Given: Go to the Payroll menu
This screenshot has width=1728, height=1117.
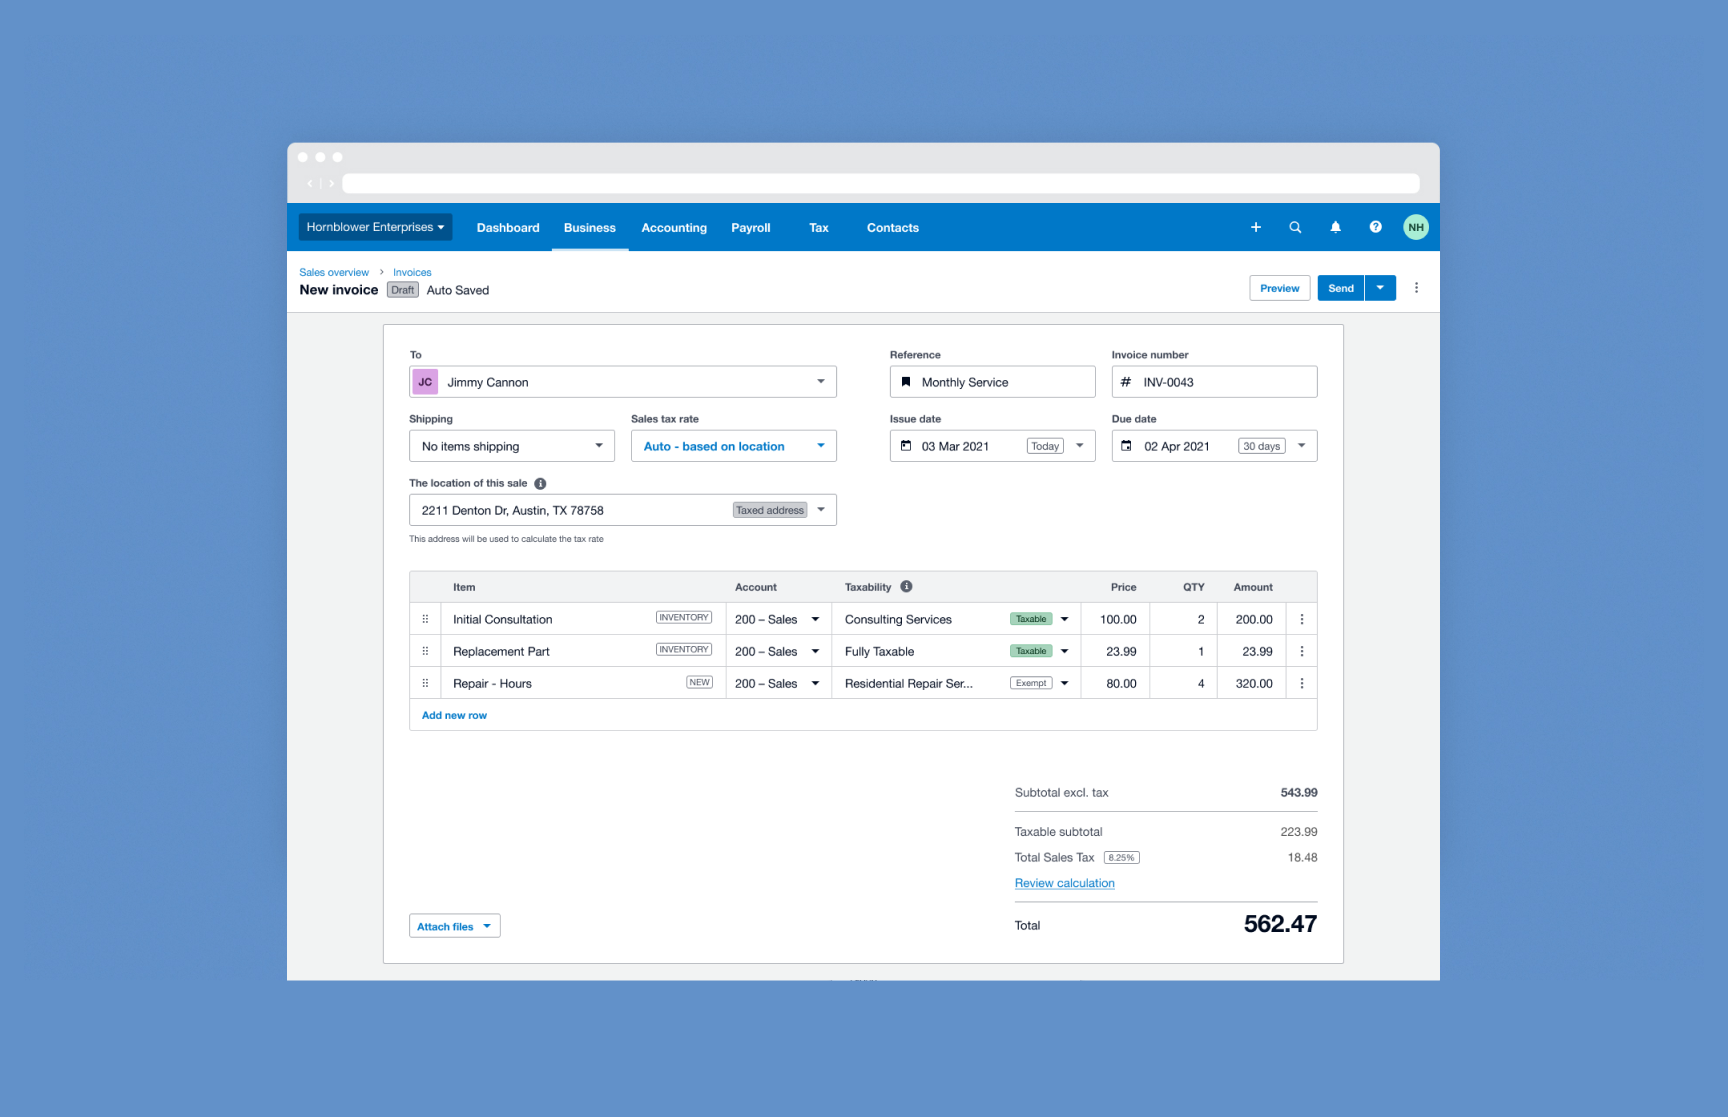Looking at the screenshot, I should pyautogui.click(x=750, y=228).
